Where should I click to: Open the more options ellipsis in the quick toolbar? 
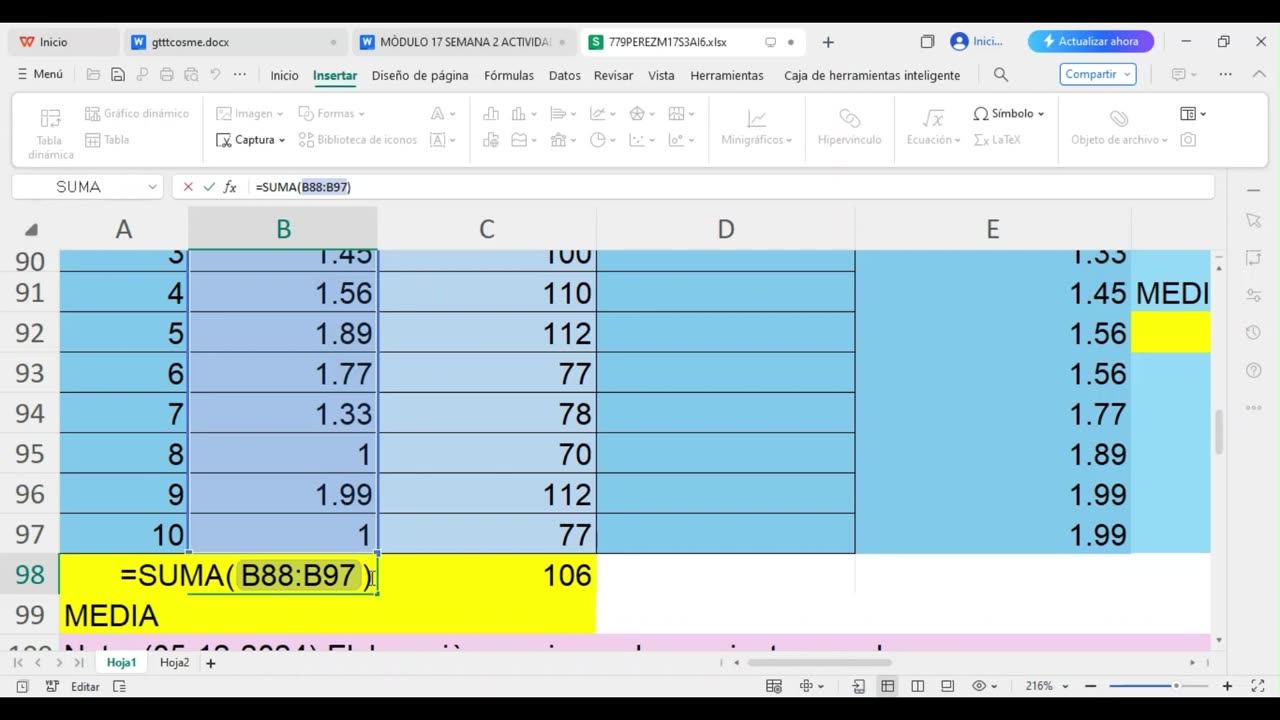click(240, 75)
